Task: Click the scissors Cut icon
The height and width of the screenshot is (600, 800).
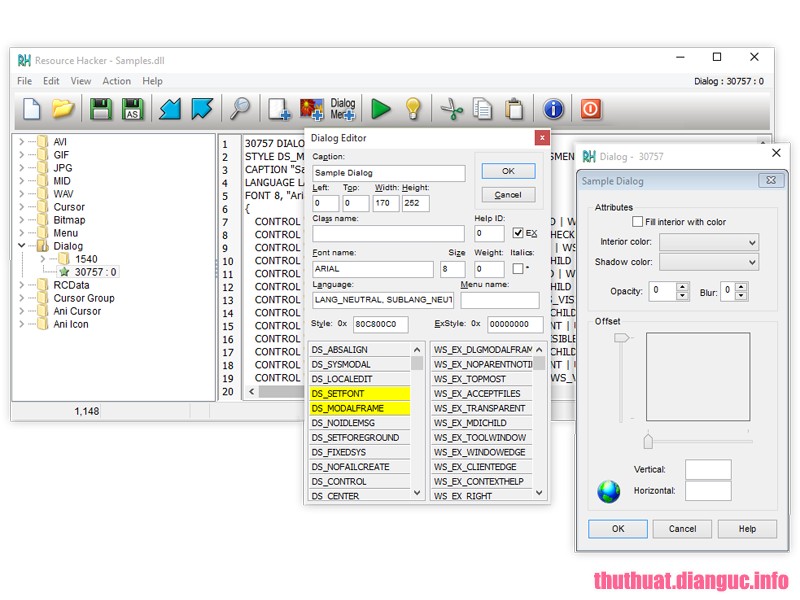Action: pos(451,109)
